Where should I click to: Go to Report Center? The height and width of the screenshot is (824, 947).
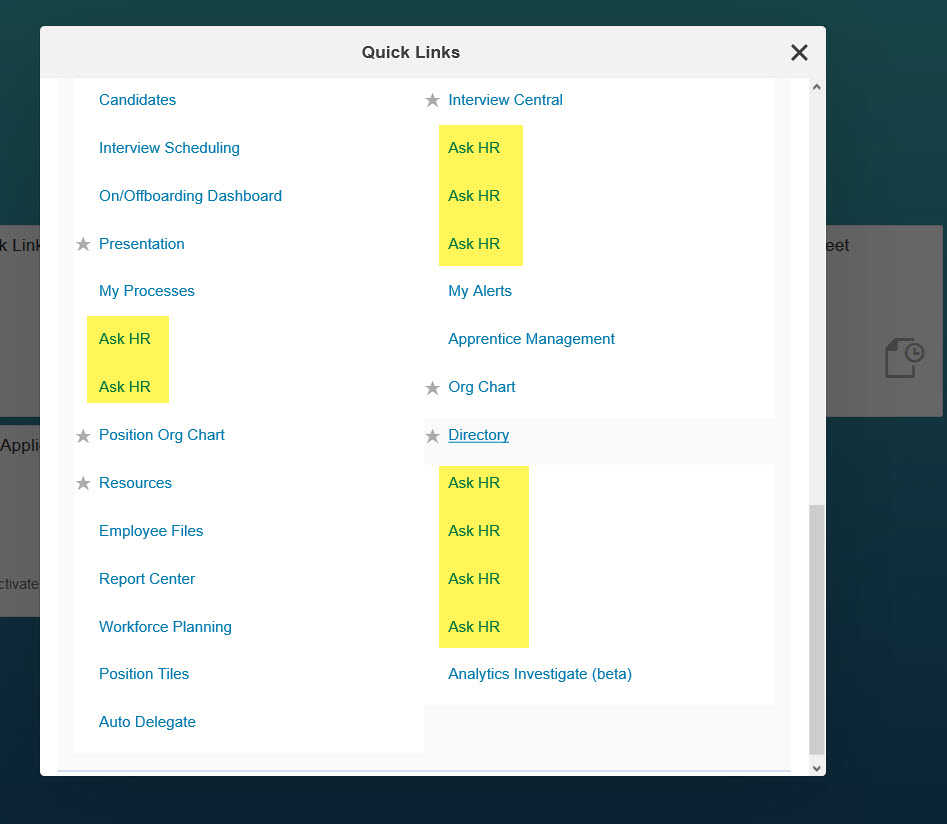[x=147, y=579]
